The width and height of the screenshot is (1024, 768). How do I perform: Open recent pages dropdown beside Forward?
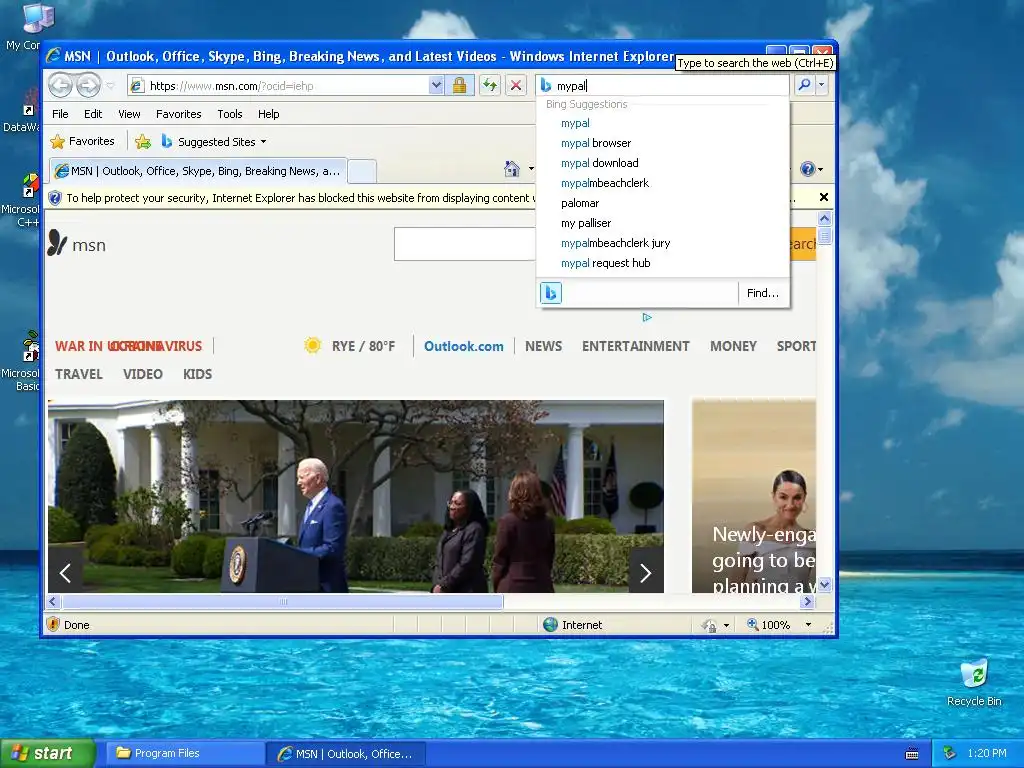coord(110,86)
